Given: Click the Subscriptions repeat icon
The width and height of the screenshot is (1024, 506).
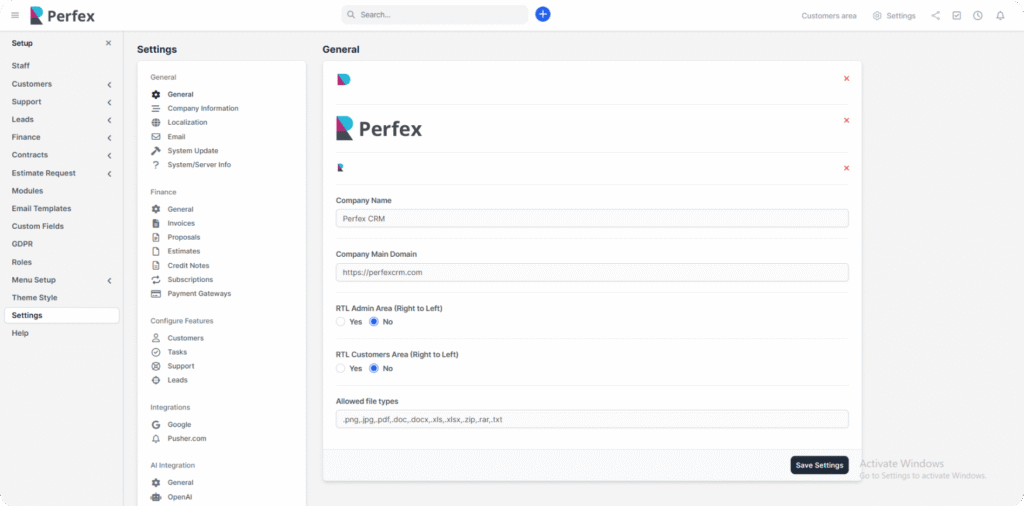Looking at the screenshot, I should point(155,279).
